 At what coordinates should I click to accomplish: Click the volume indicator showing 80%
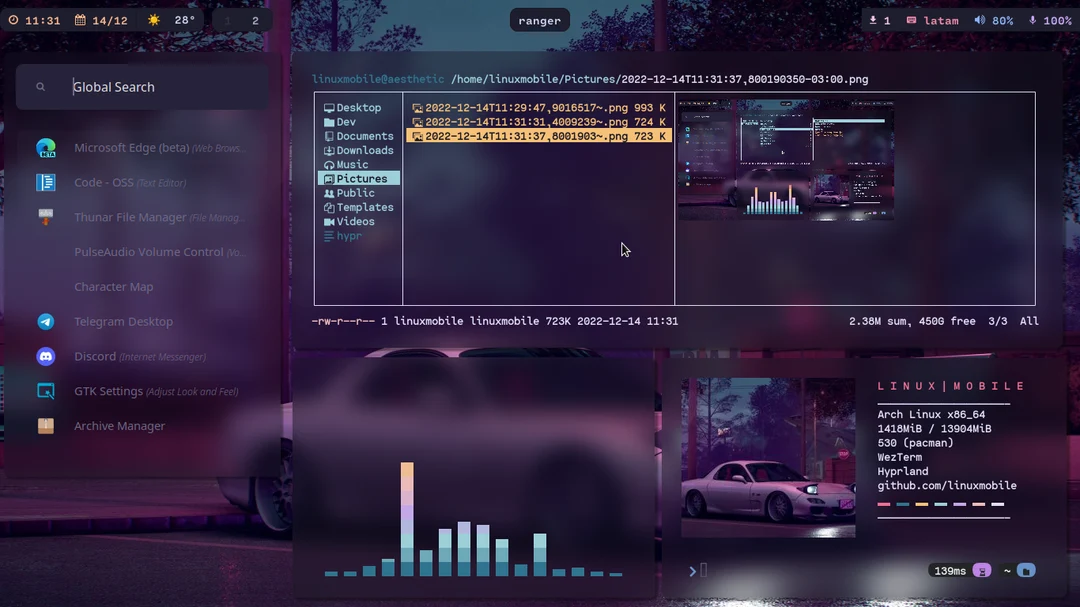coord(993,19)
